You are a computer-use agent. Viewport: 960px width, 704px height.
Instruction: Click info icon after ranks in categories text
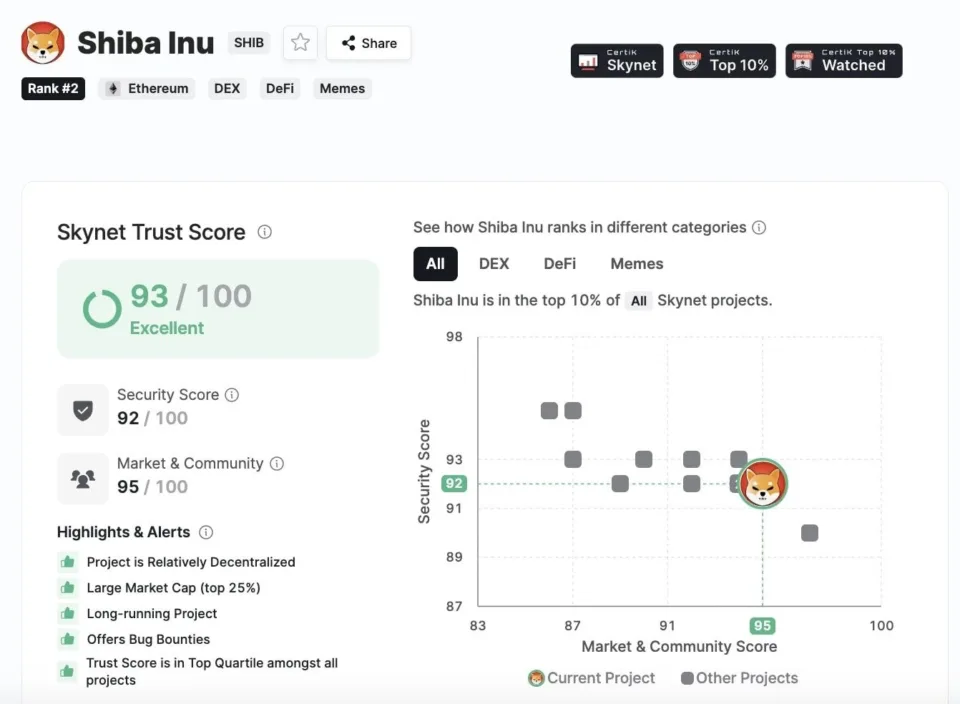click(x=759, y=228)
